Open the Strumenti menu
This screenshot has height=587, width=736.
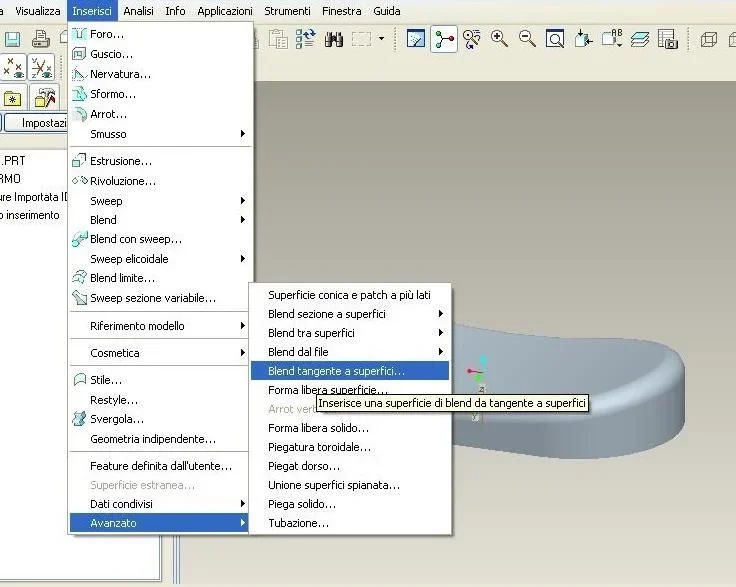click(287, 11)
